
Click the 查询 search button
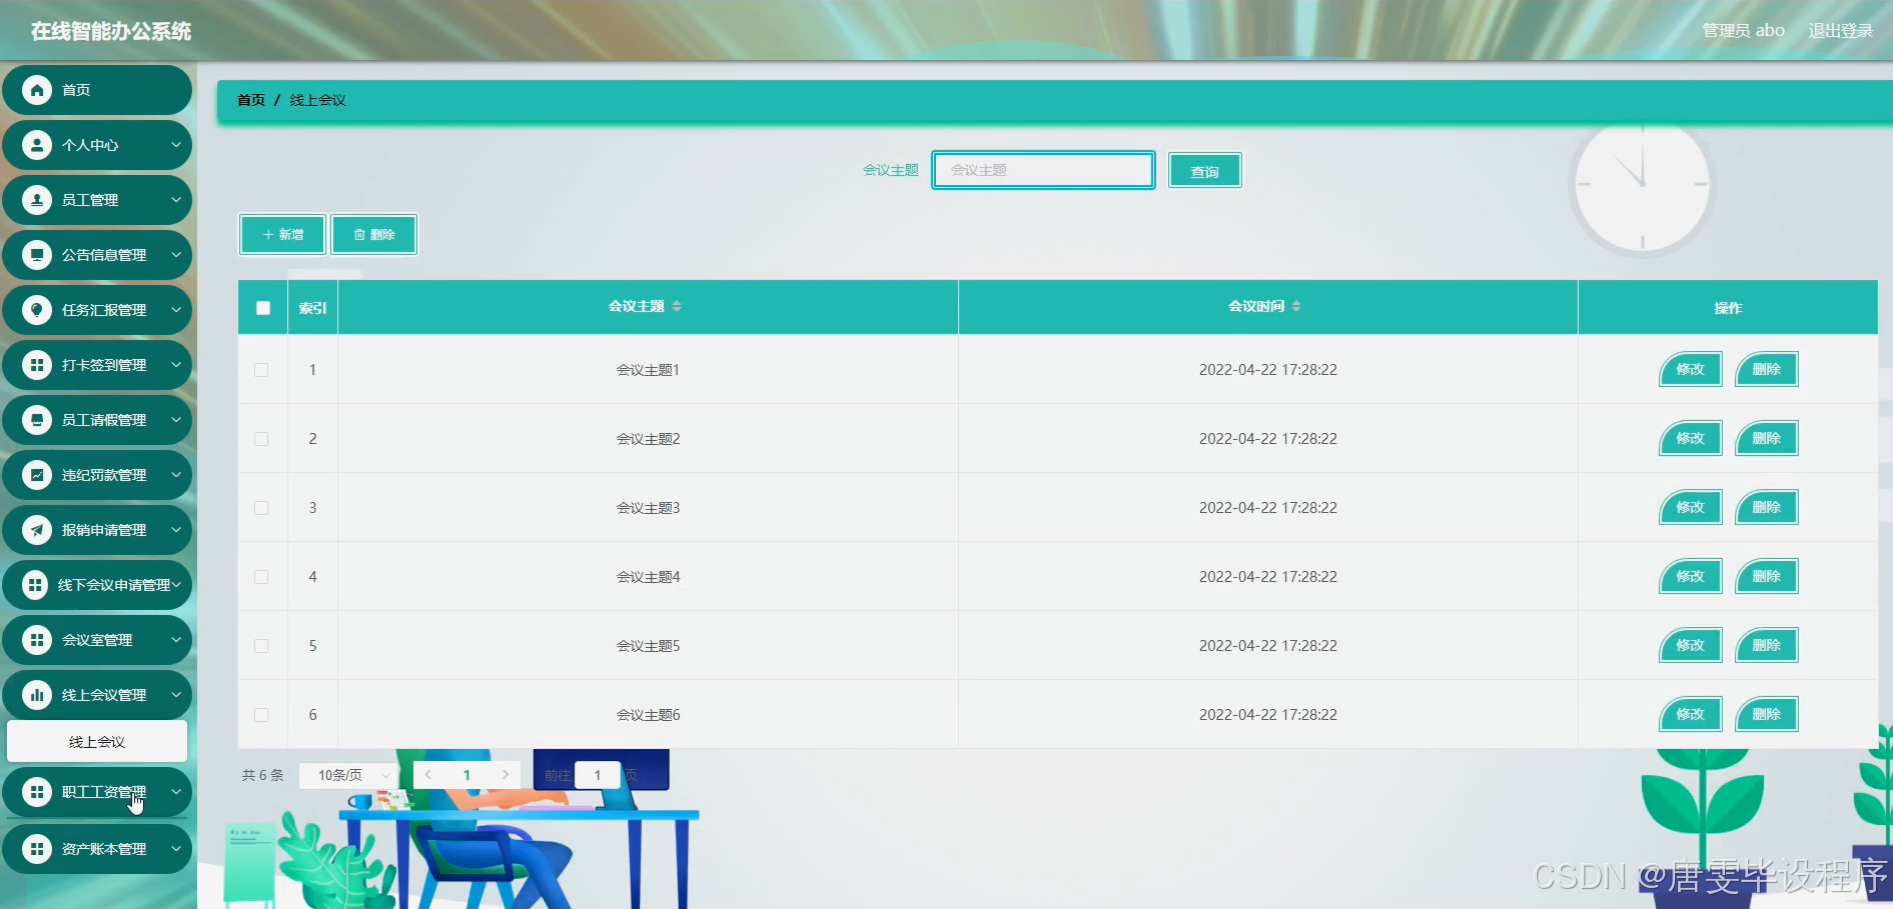coord(1205,171)
